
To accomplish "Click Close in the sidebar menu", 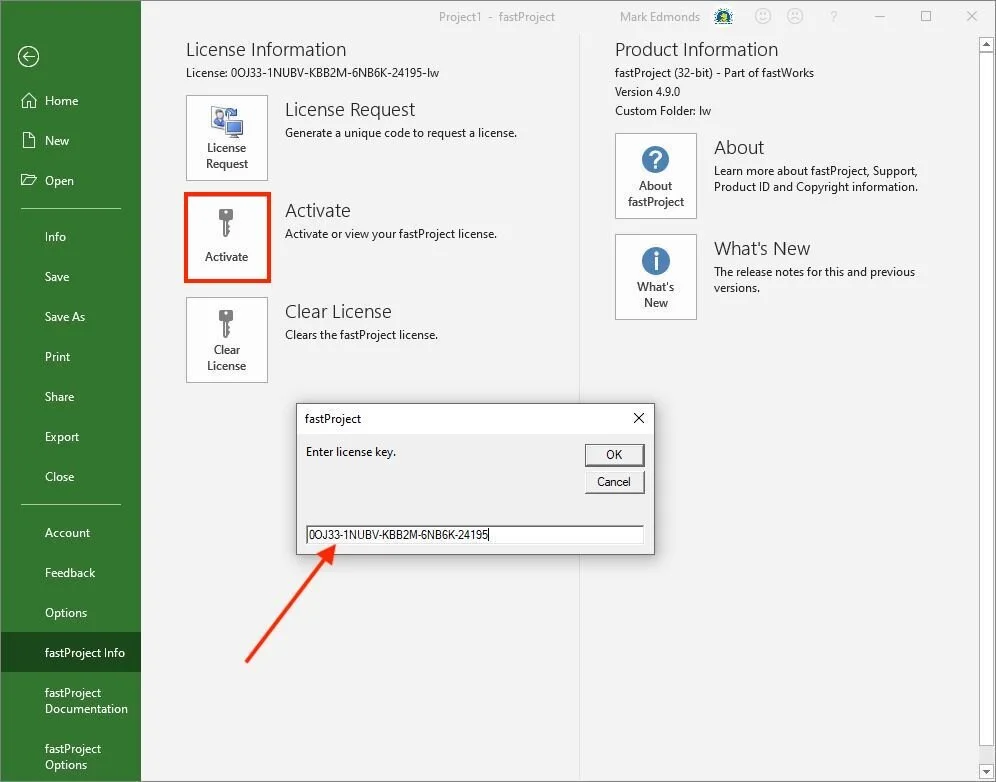I will coord(59,476).
